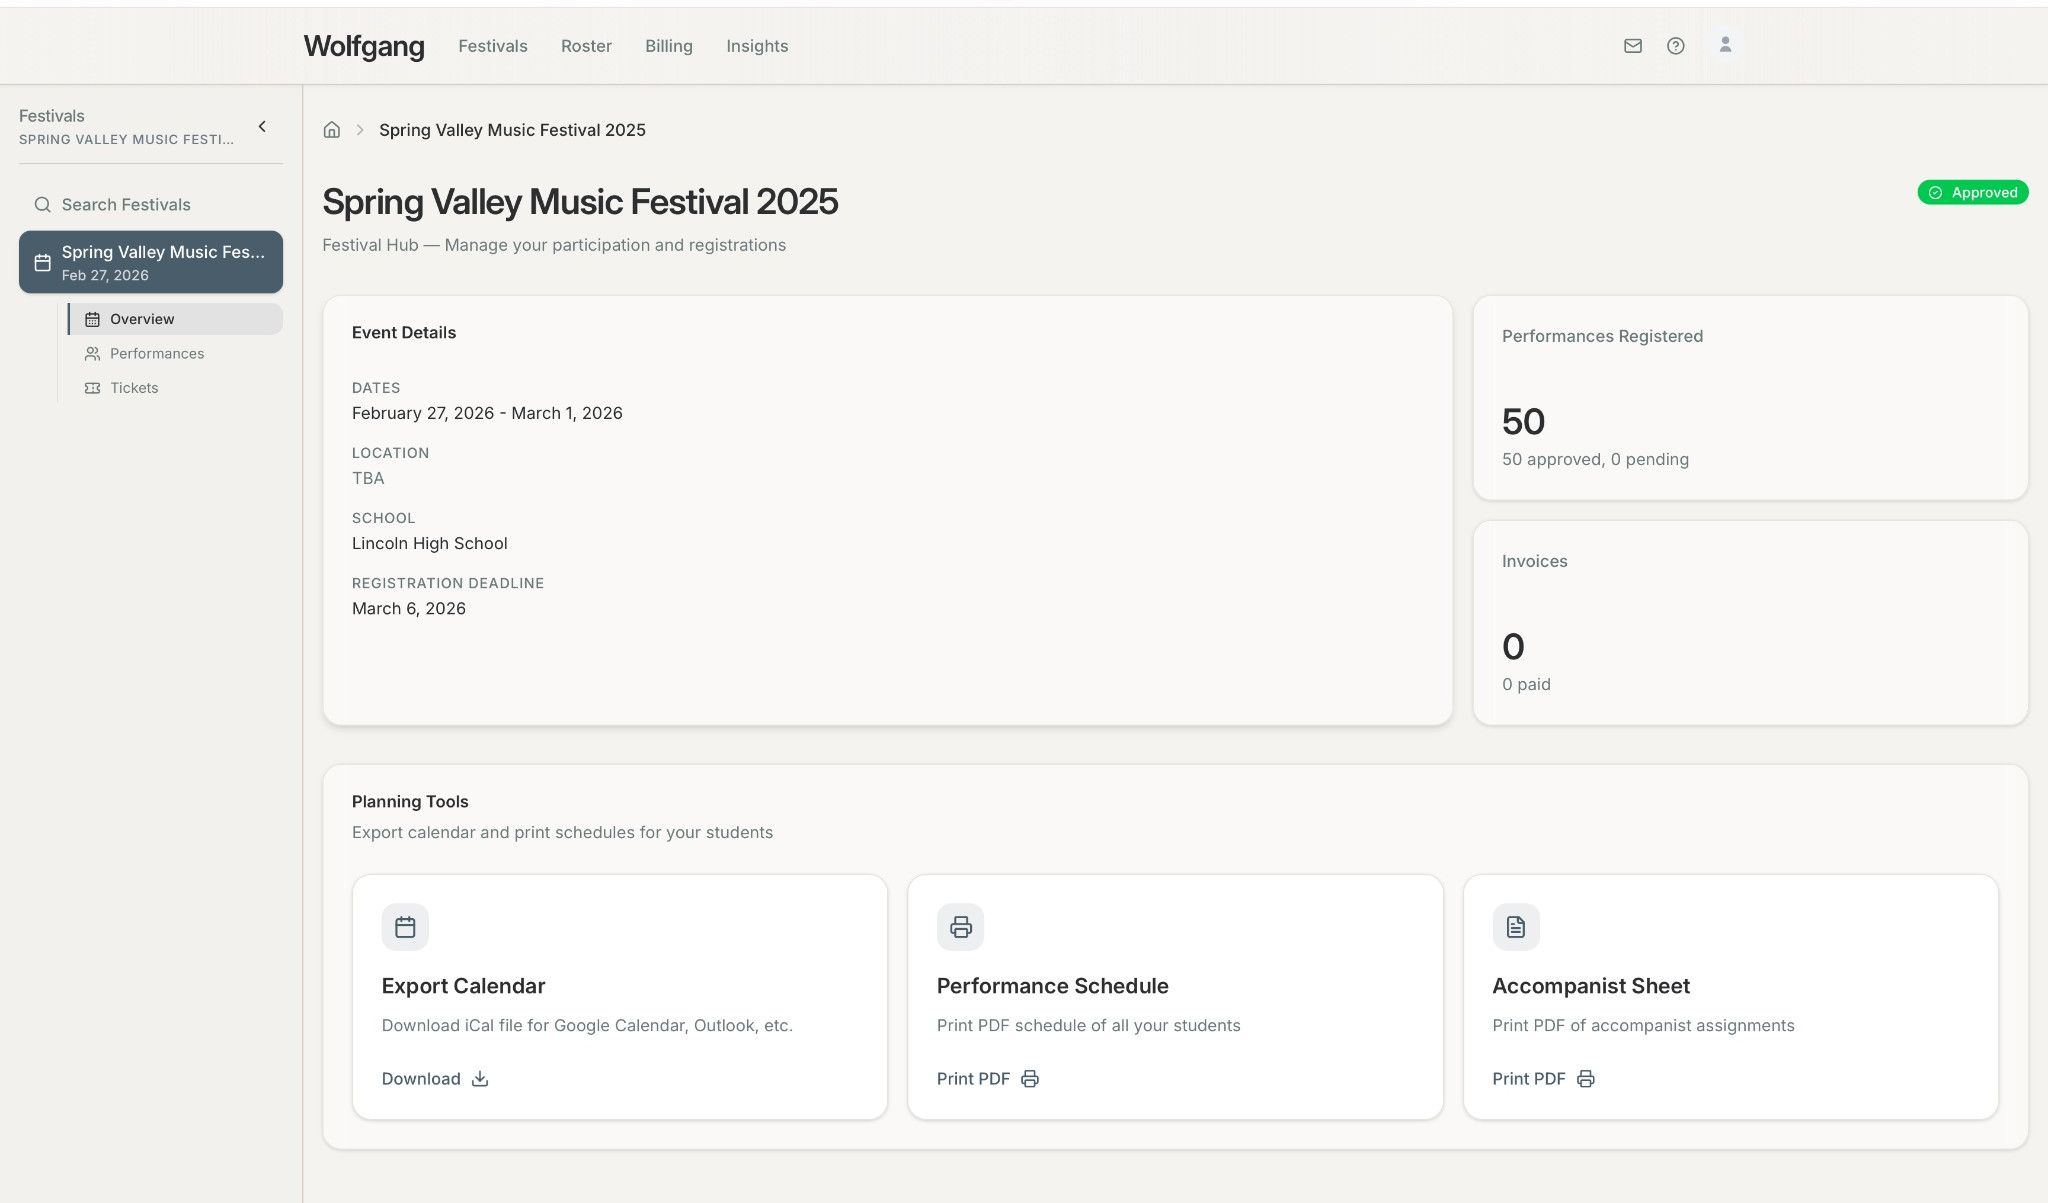Click the printer icon on Performance Schedule card
Viewport: 2048px width, 1203px height.
click(x=960, y=926)
